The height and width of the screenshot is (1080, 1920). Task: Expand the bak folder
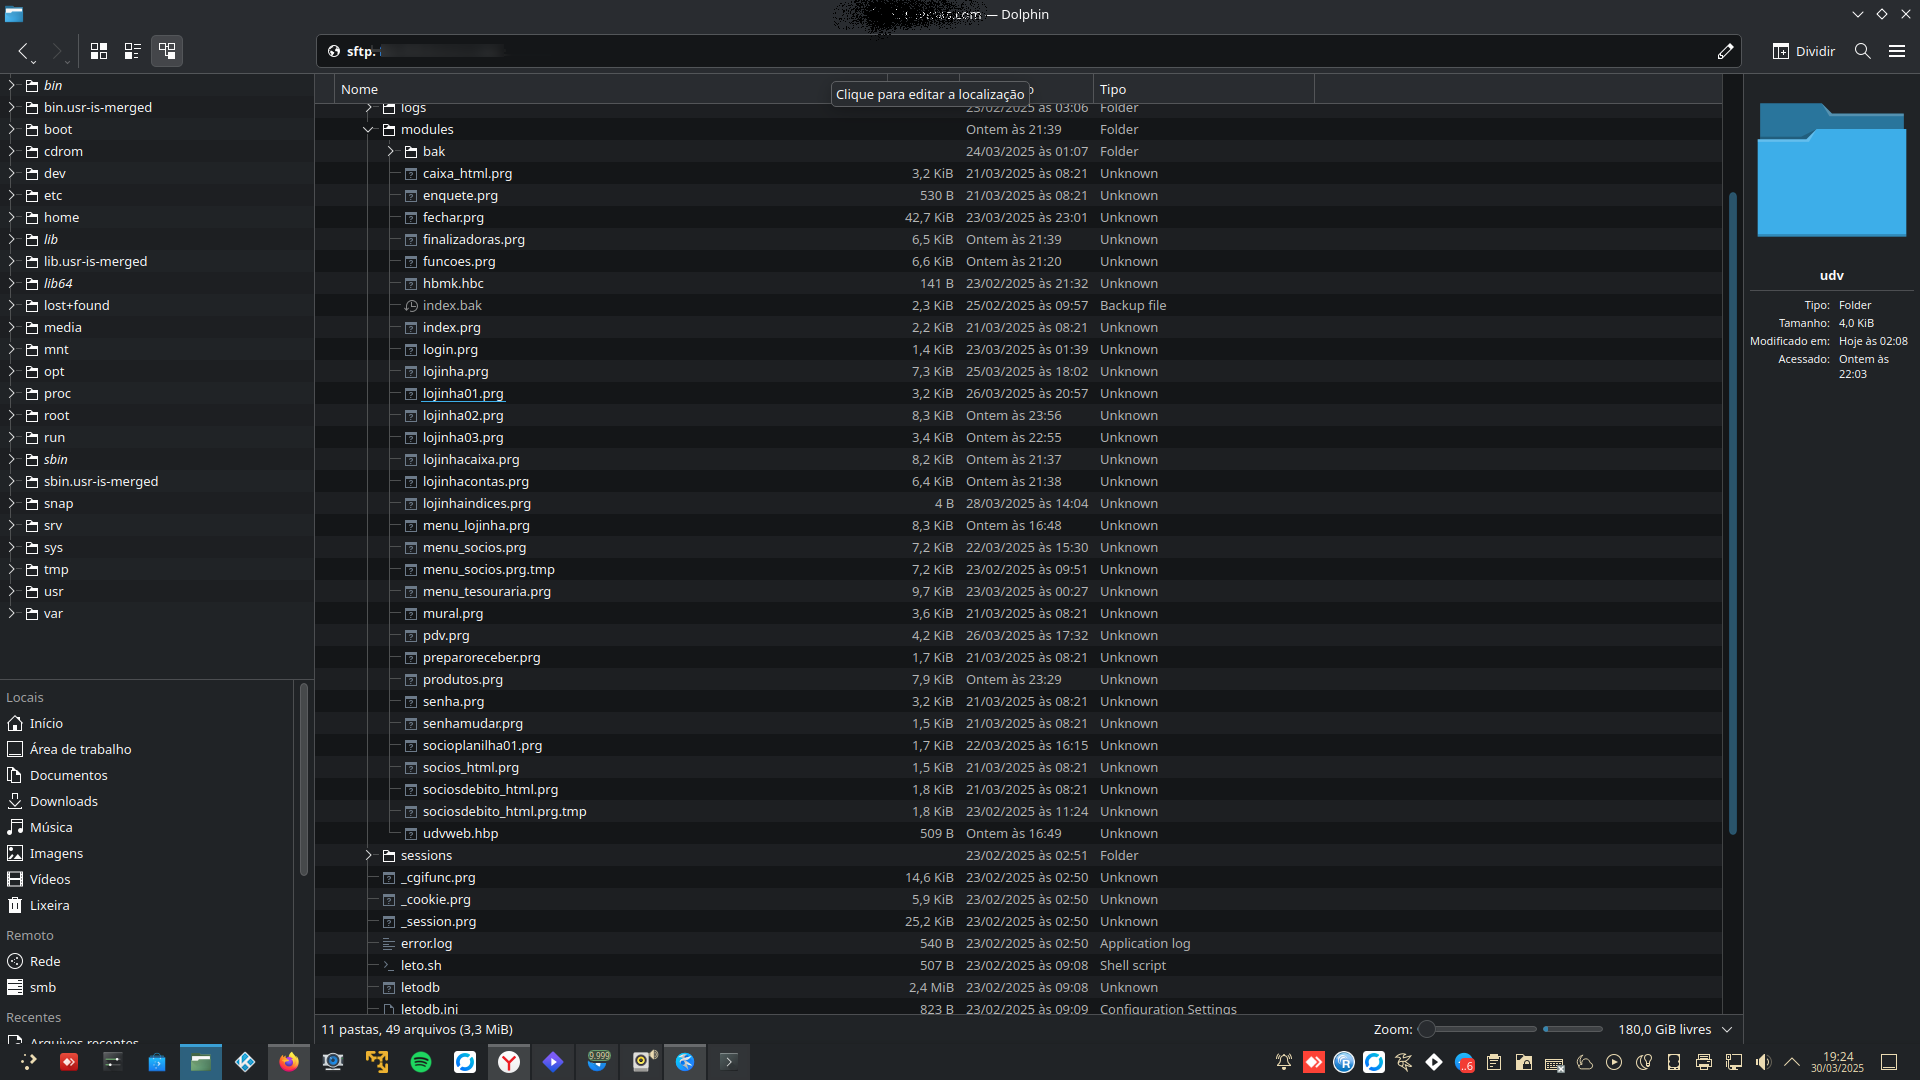[390, 152]
